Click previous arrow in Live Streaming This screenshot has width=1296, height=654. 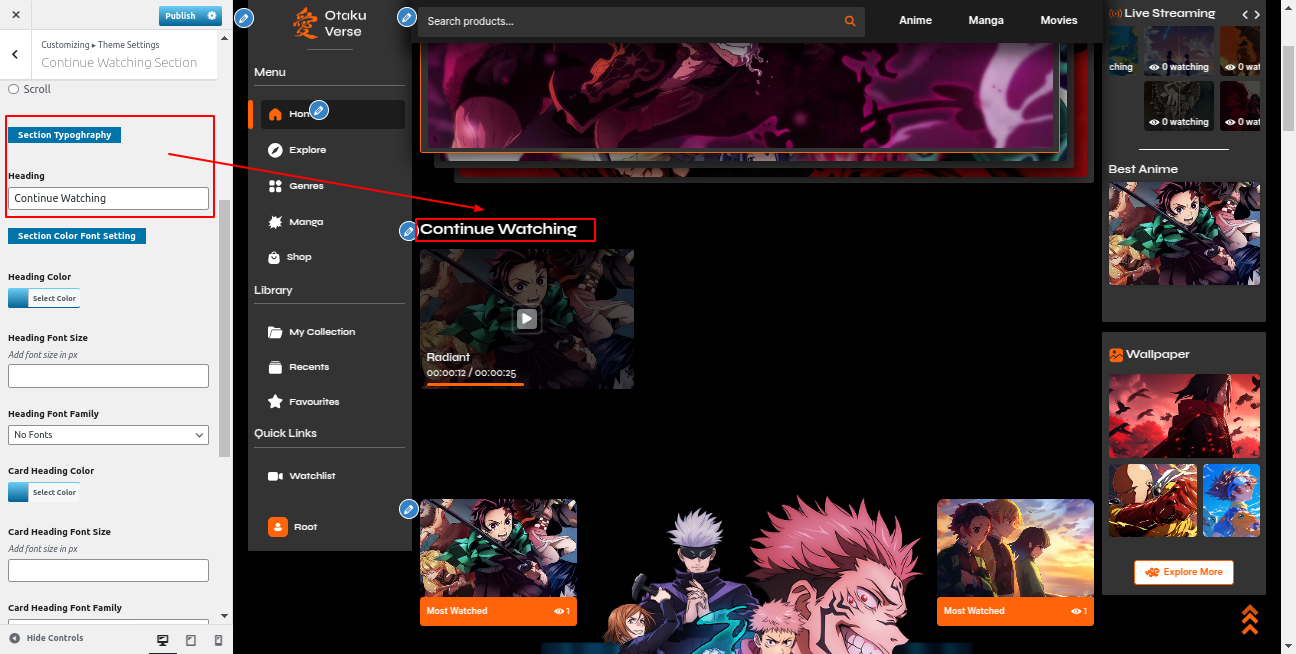1245,14
